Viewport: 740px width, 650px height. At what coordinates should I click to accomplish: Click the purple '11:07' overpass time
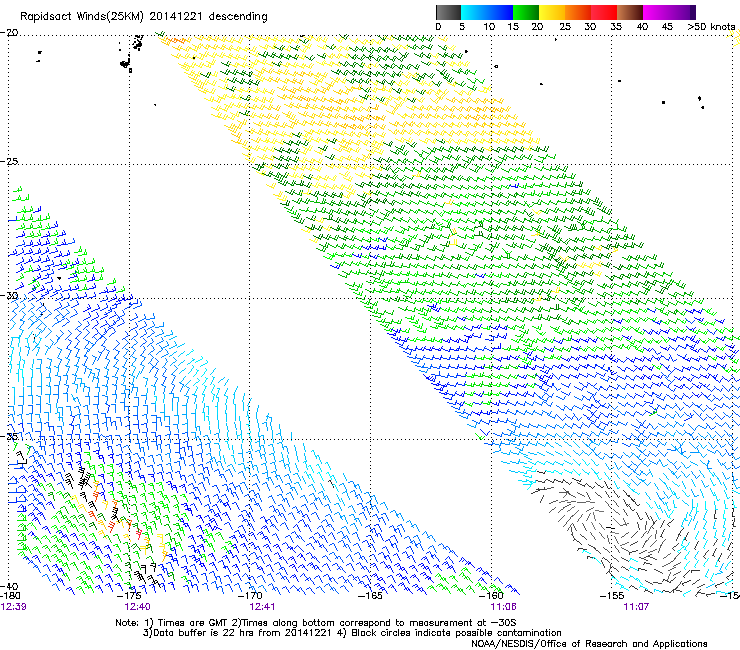[636, 607]
